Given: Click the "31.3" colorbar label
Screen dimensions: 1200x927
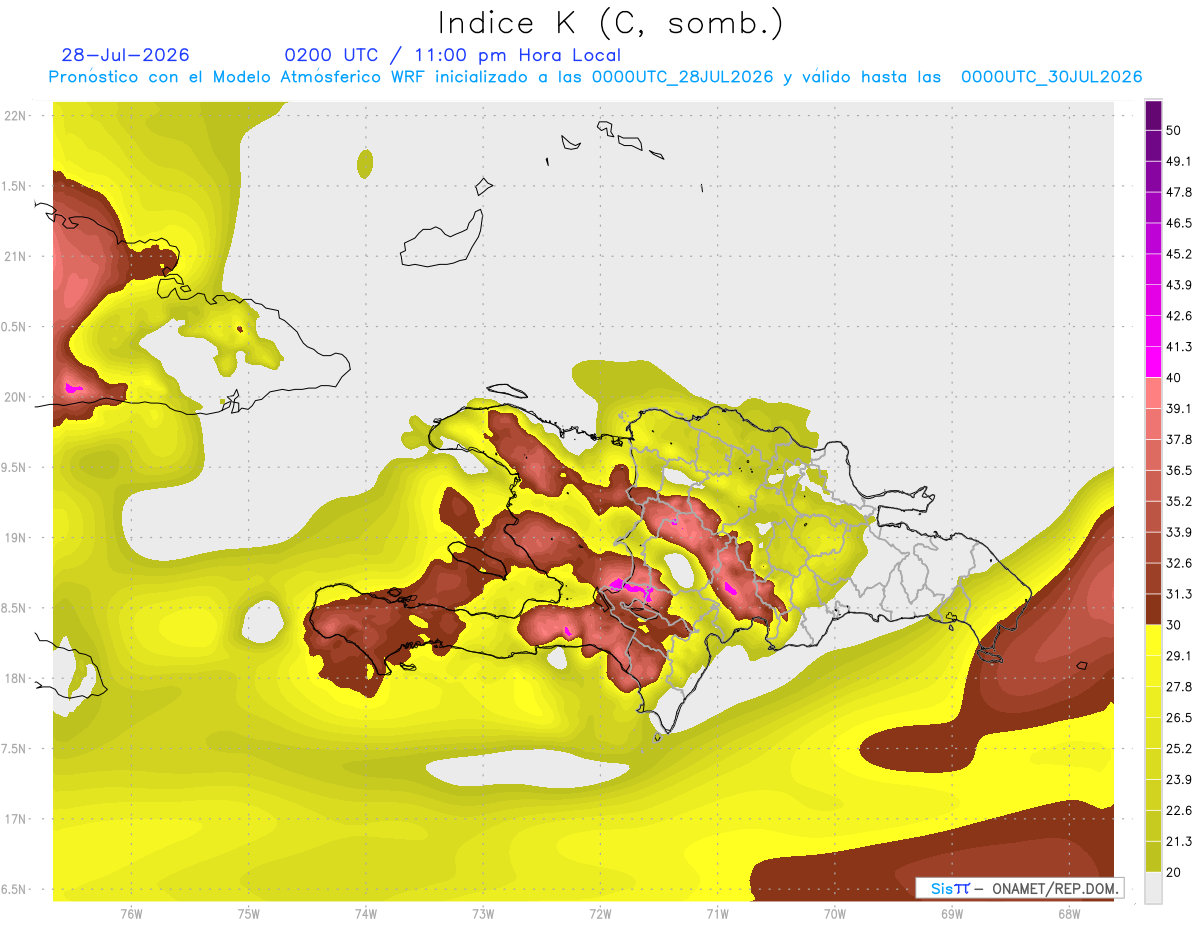Looking at the screenshot, I should 1178,594.
